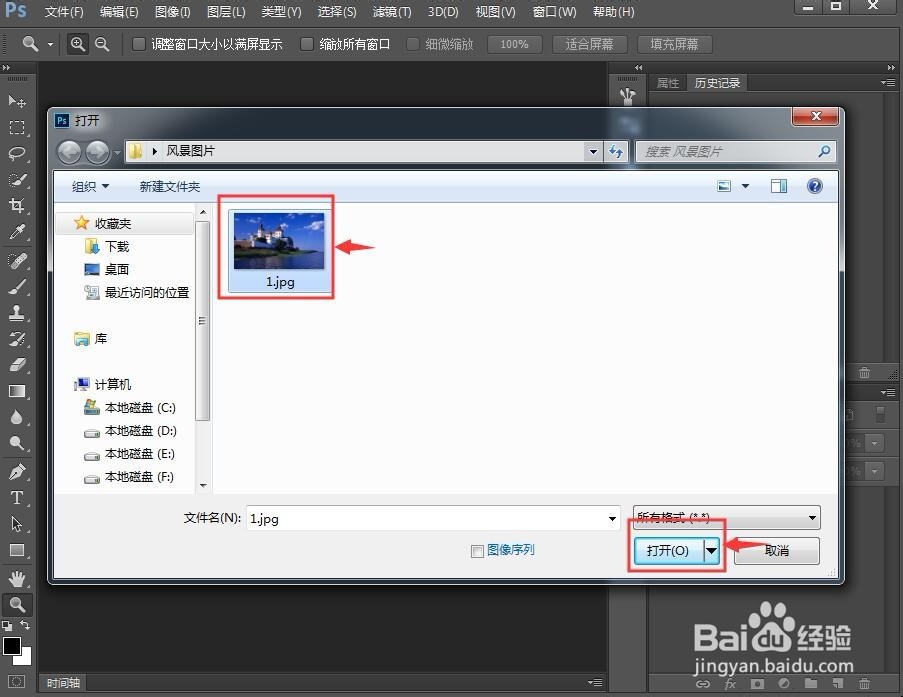Select the Clone Stamp tool
Viewport: 903px width, 697px height.
[17, 313]
